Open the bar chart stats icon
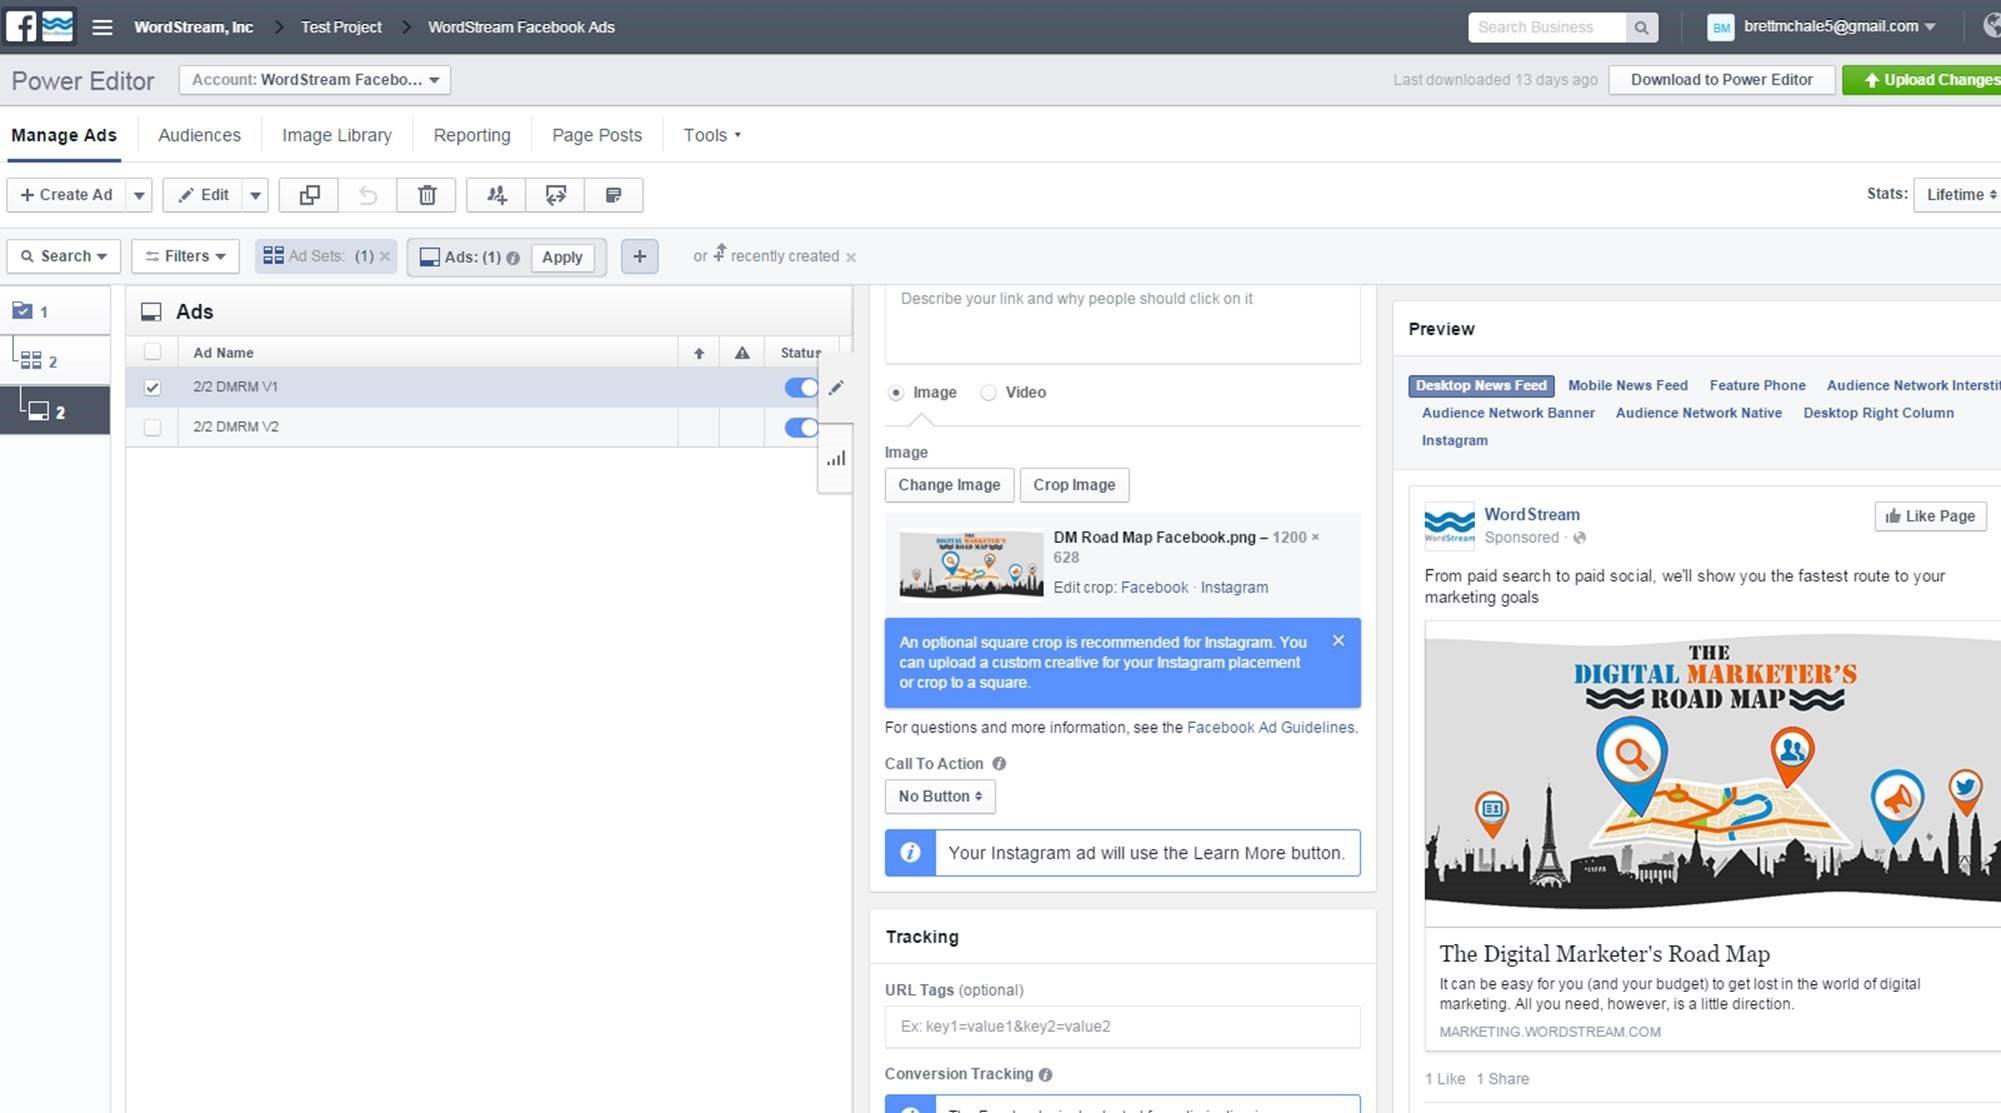Screen dimensions: 2001x1113 pyautogui.click(x=836, y=459)
